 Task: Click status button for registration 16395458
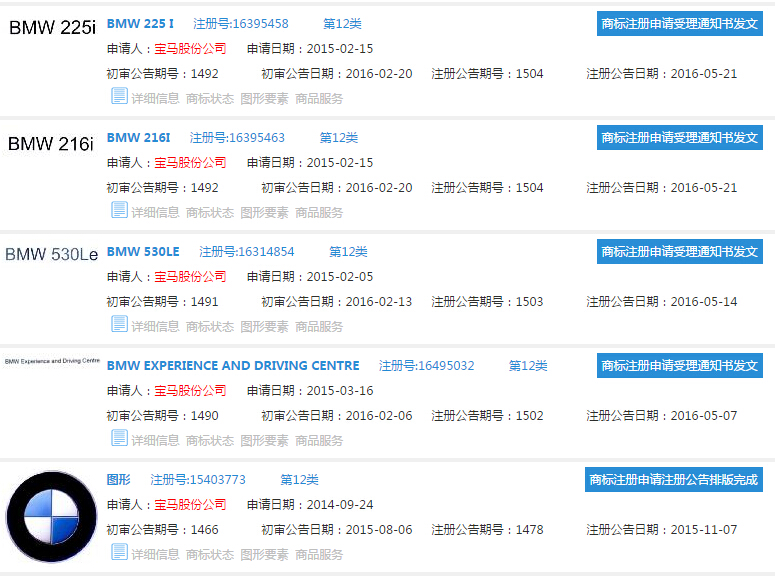click(680, 24)
